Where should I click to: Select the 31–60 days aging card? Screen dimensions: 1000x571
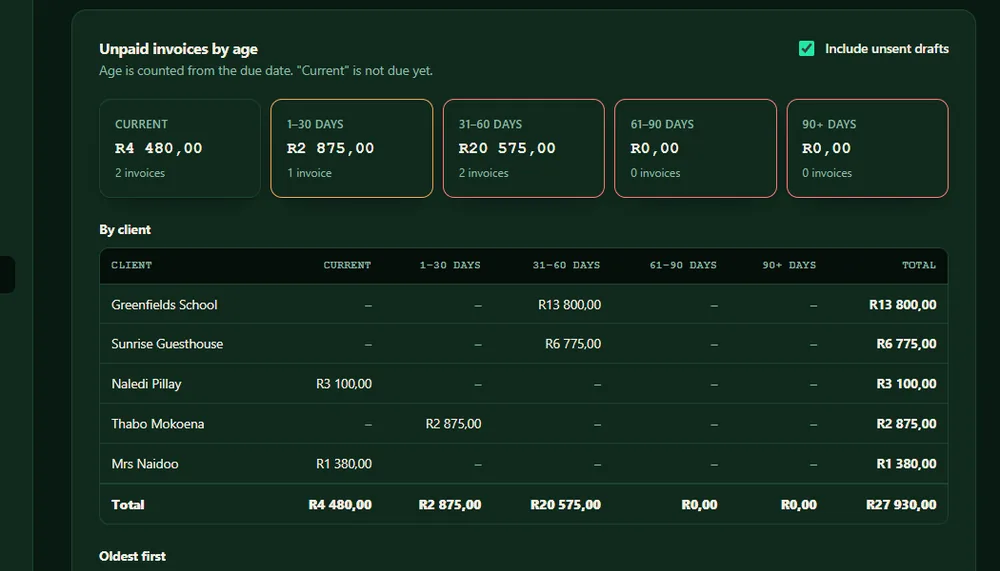(524, 148)
